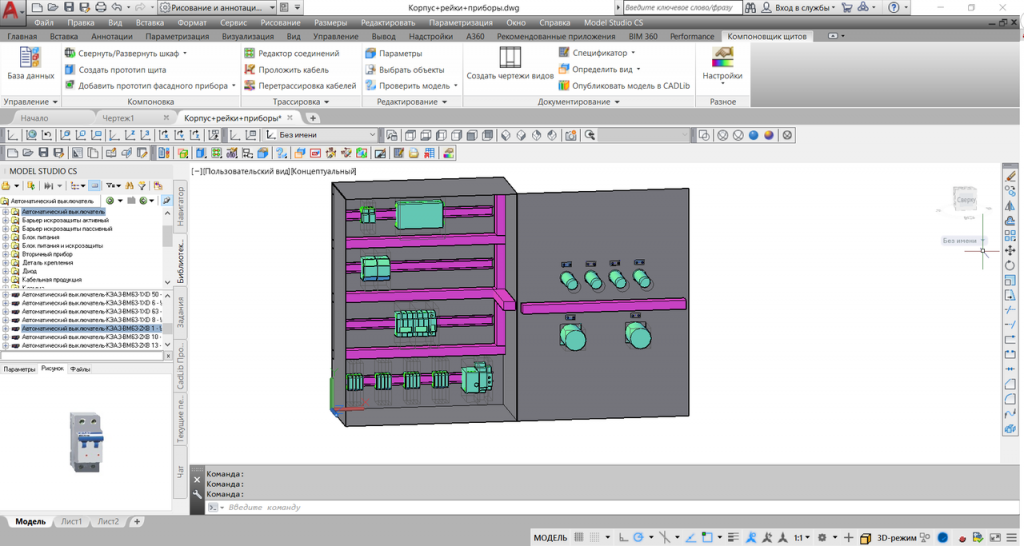
Task: Click Свернуть/Развернуть шкаф button
Action: pyautogui.click(x=125, y=53)
